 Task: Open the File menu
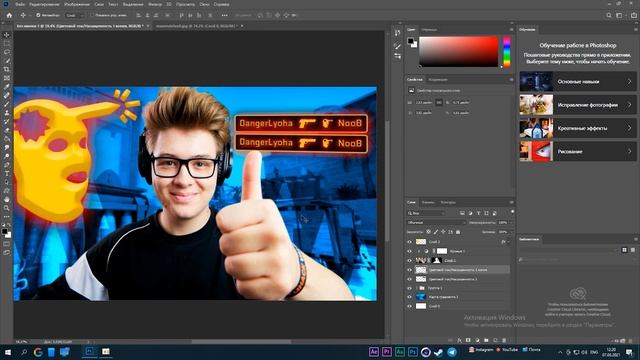(20, 4)
